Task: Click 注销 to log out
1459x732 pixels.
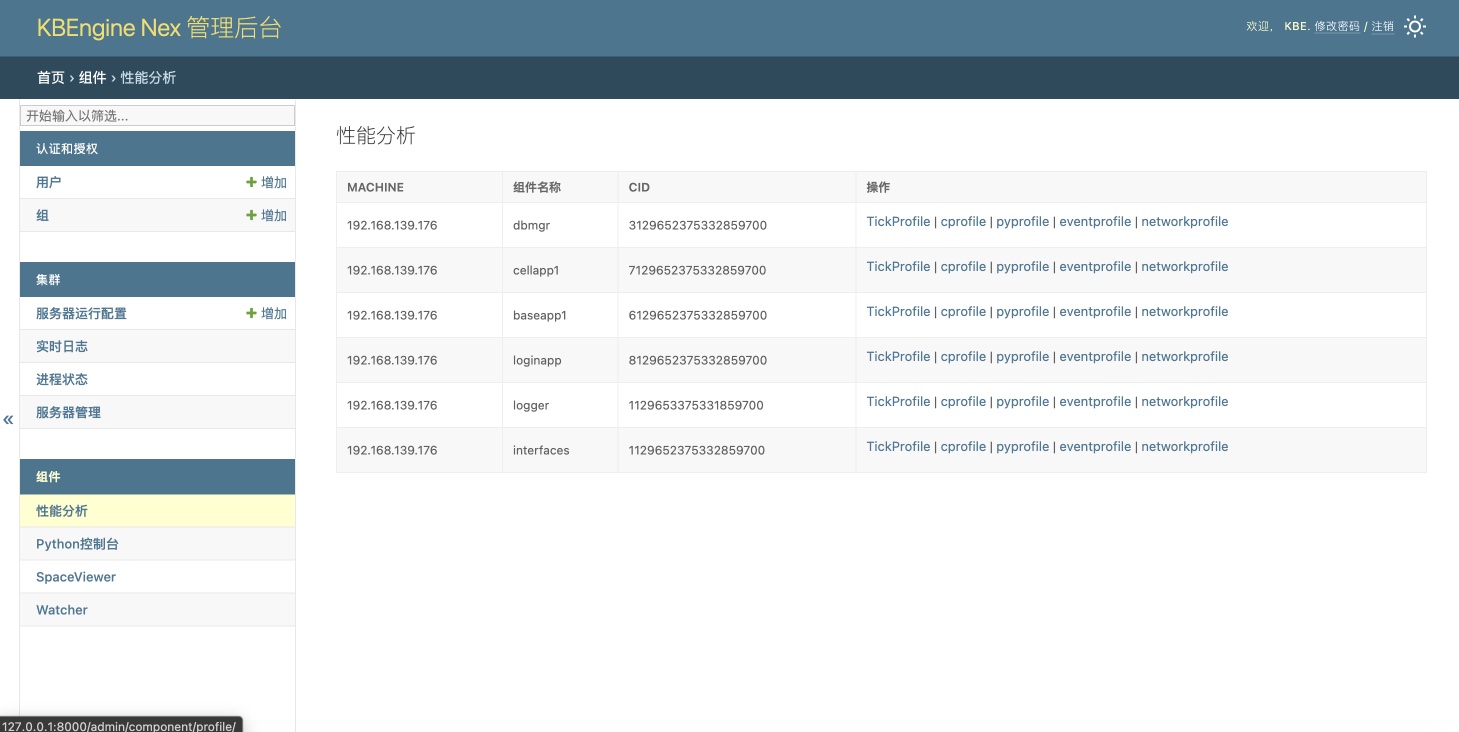Action: pyautogui.click(x=1382, y=27)
